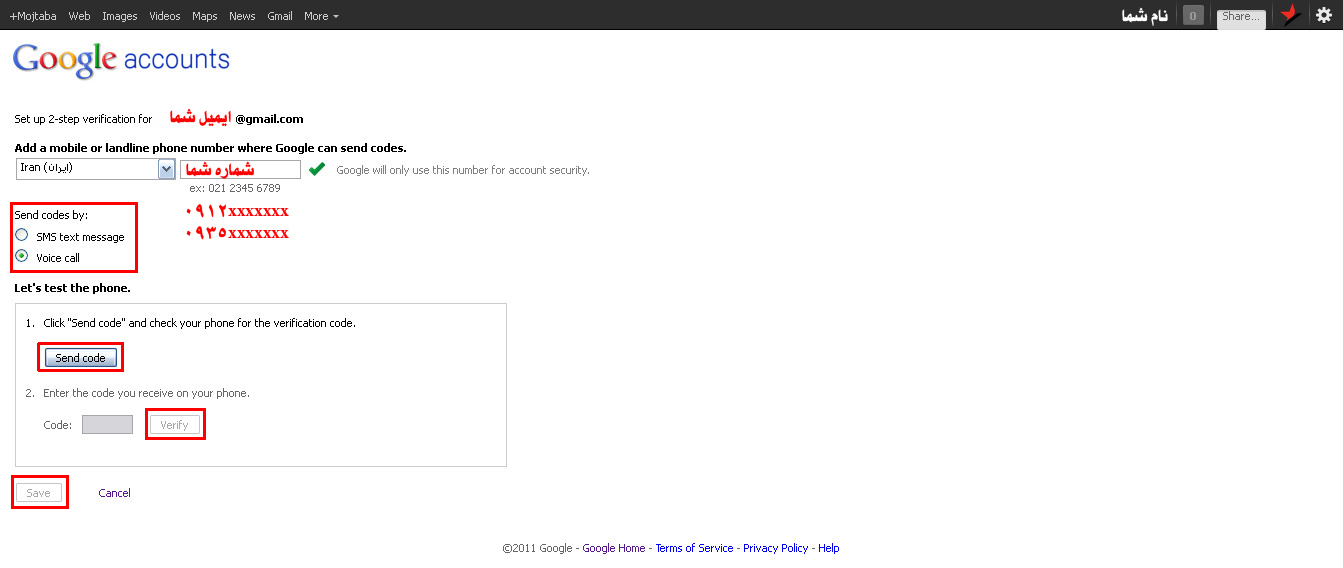Screen dimensions: 1343x568
Task: Click the Send code button
Action: [81, 358]
